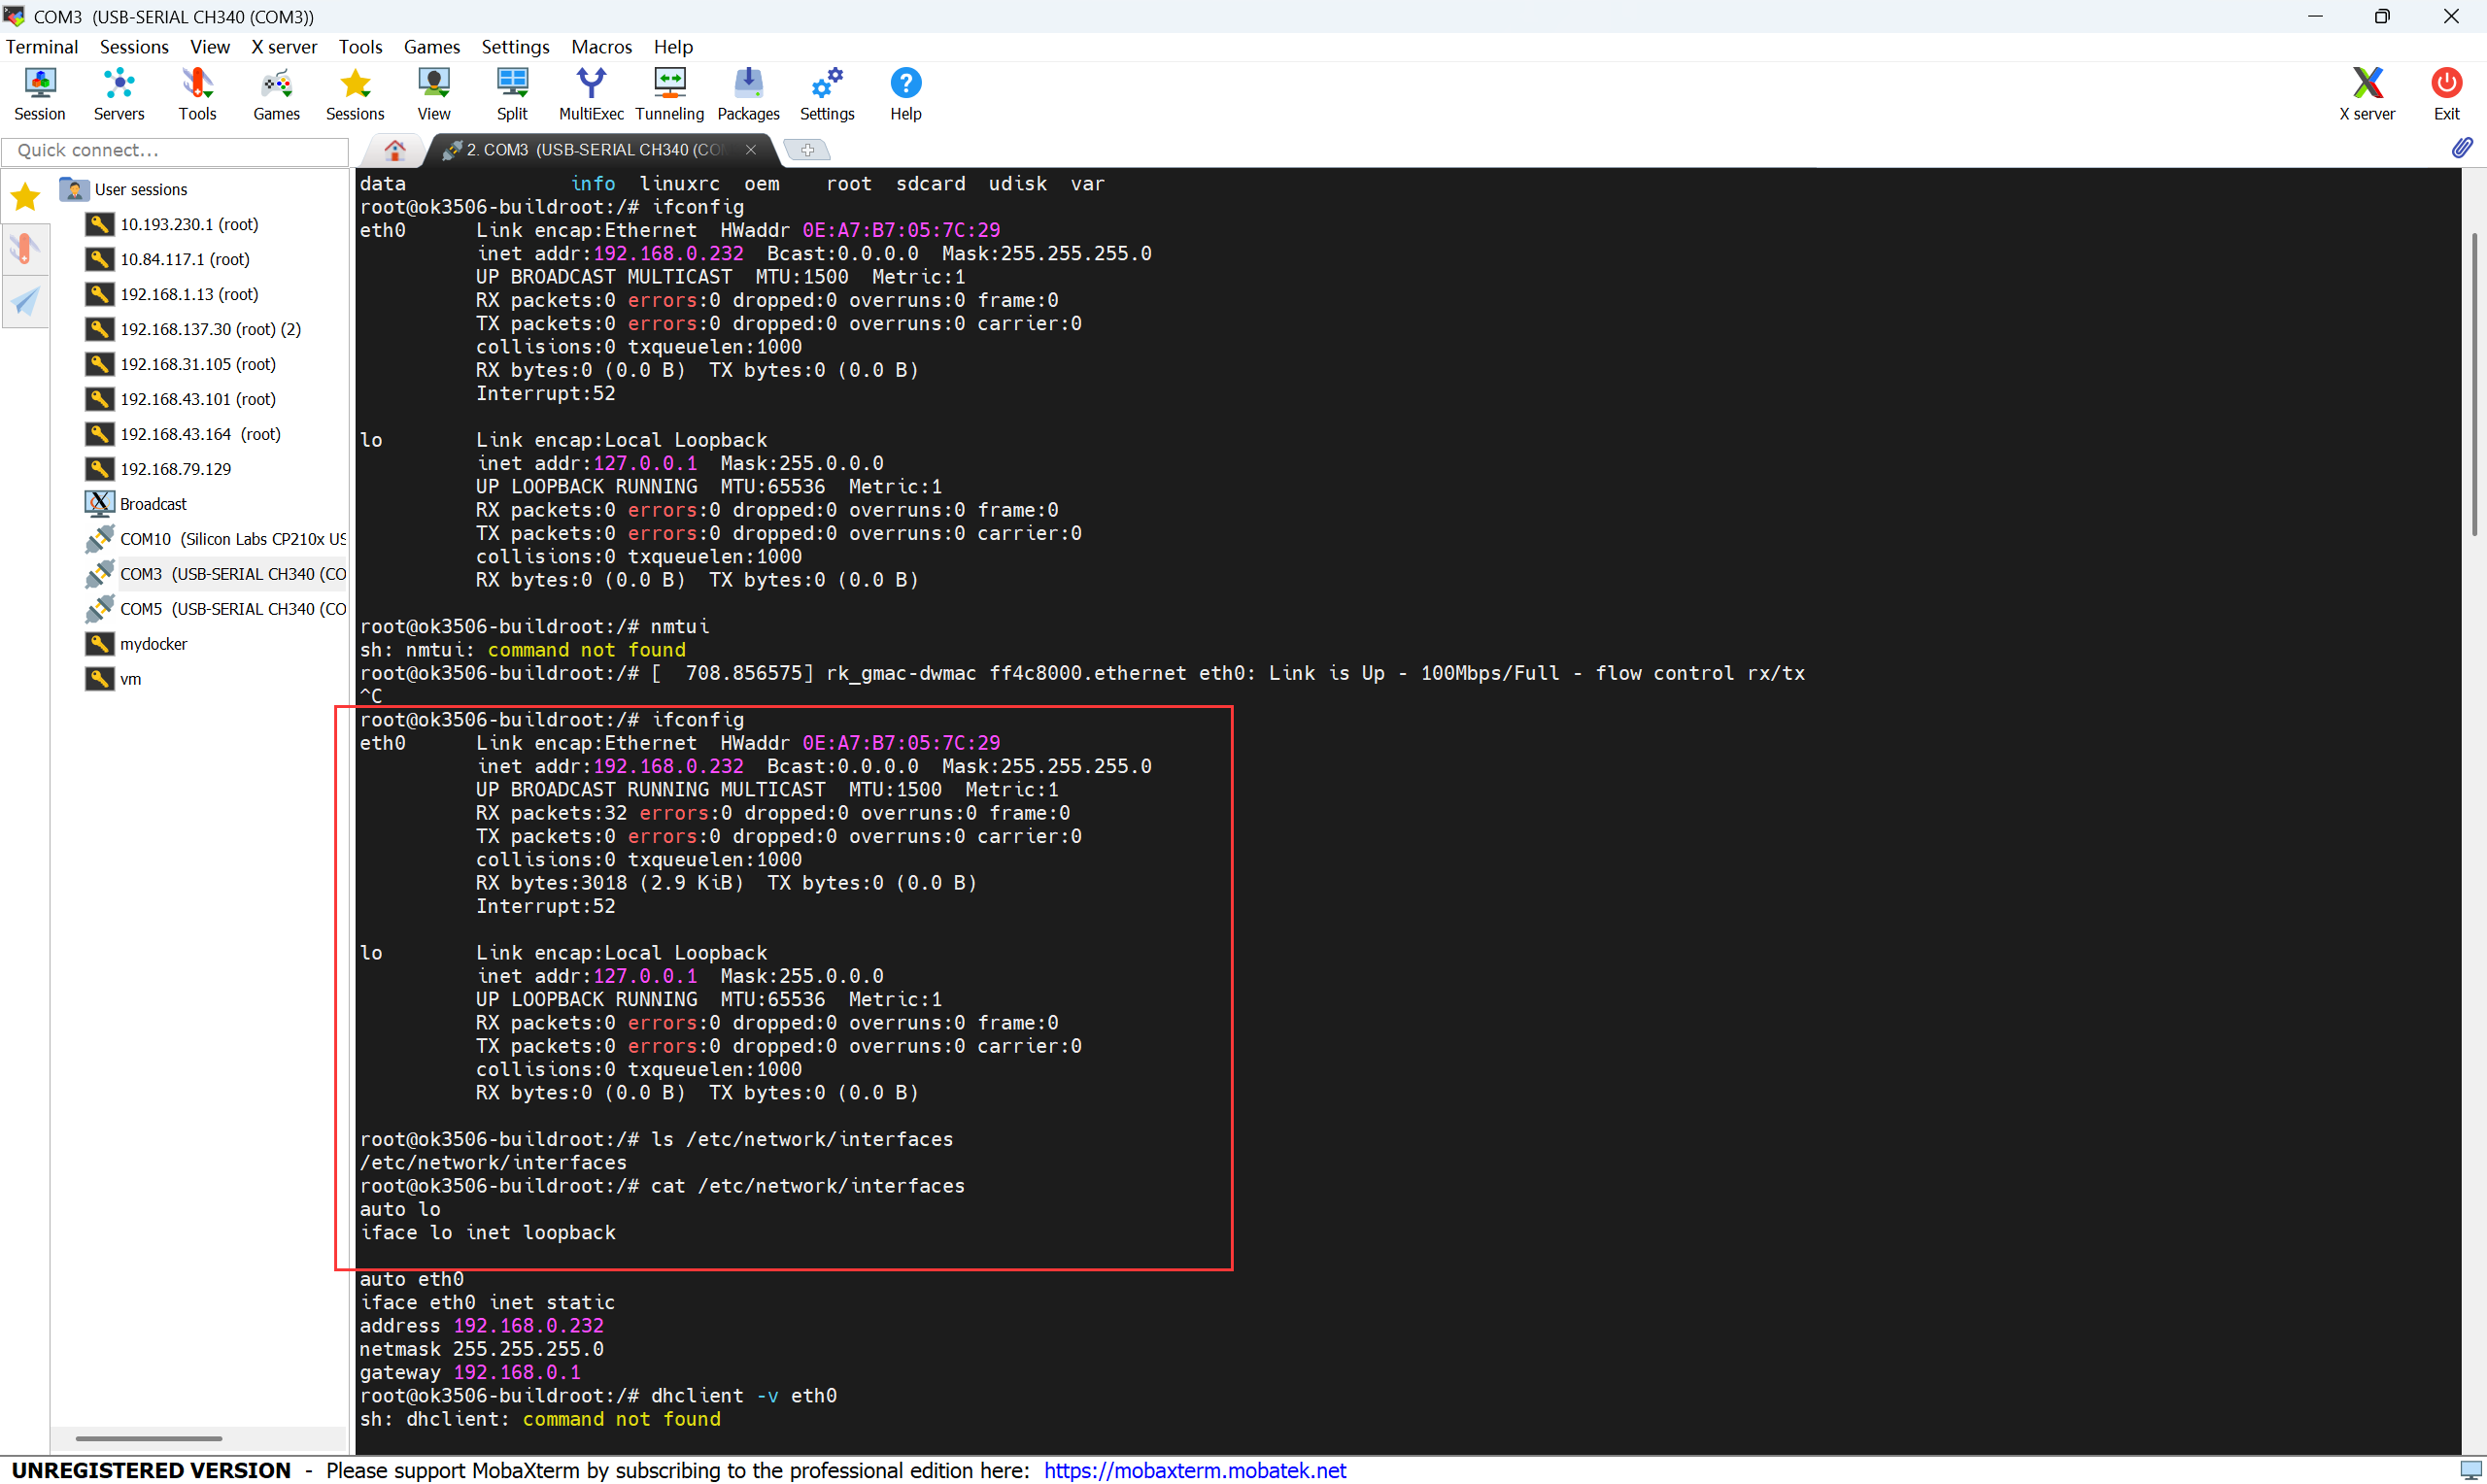The image size is (2487, 1484).
Task: Open the mobaxterm.mobatek.net link
Action: click(x=1194, y=1470)
